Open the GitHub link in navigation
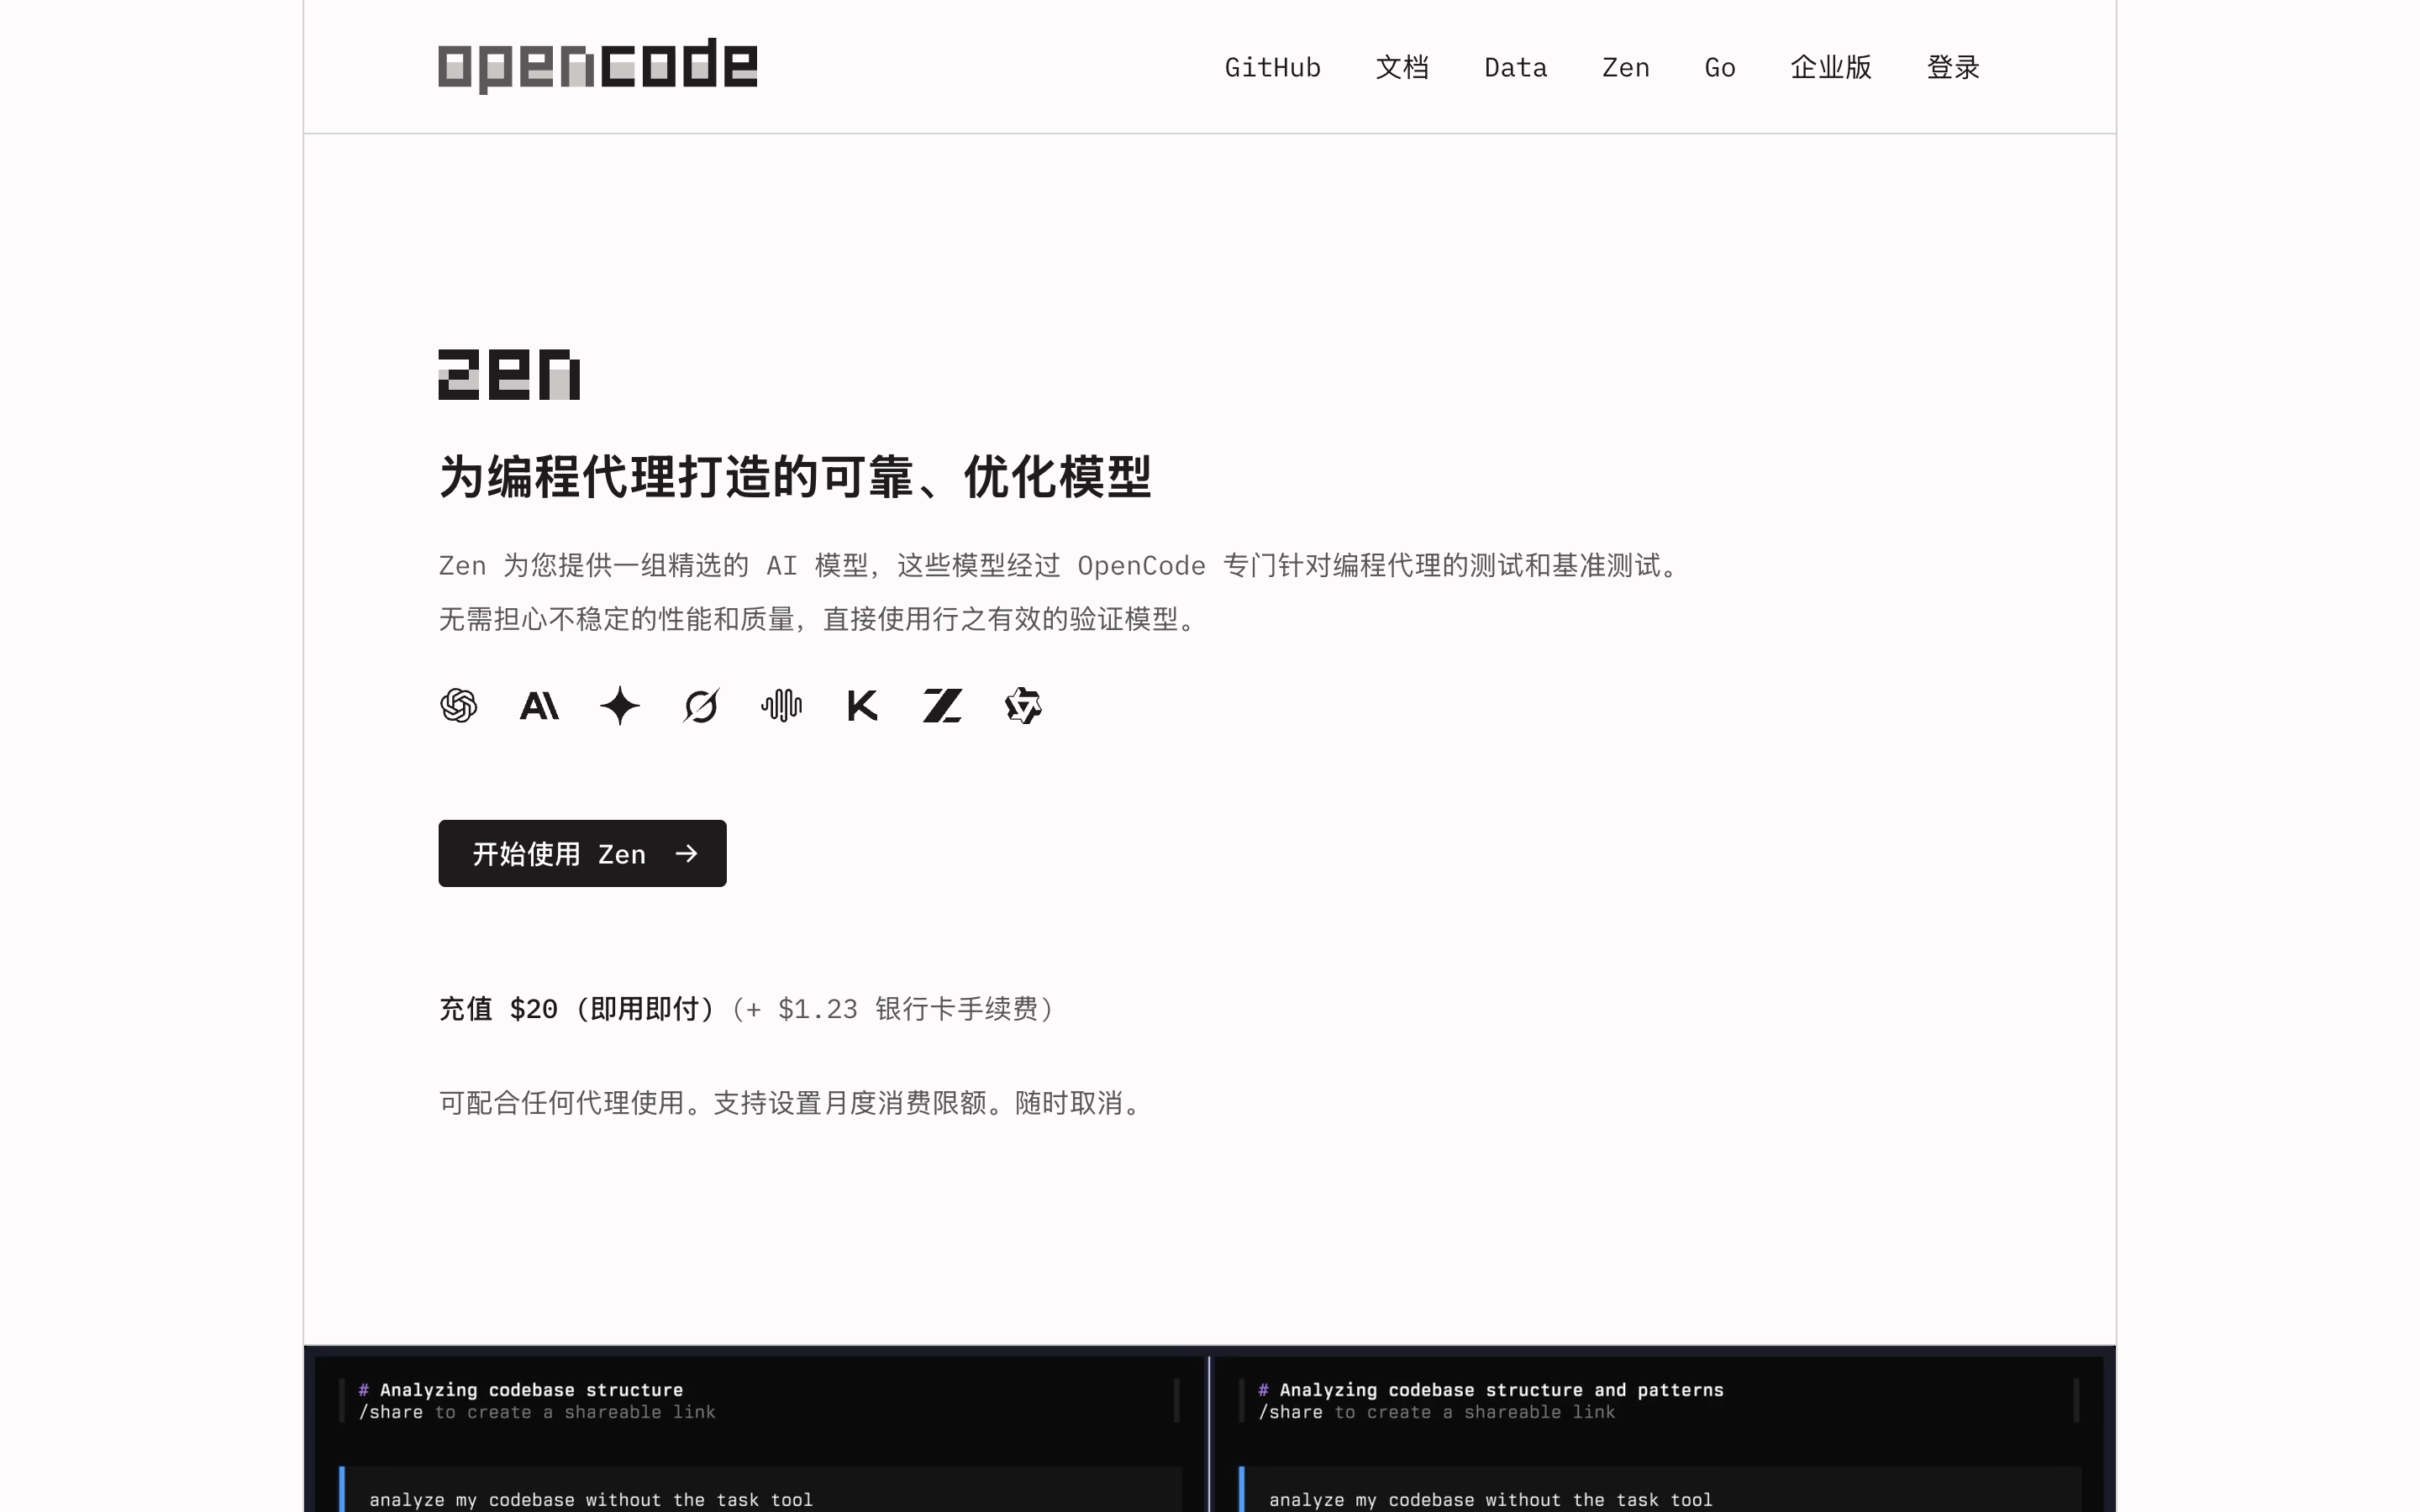The height and width of the screenshot is (1512, 2420). point(1272,67)
